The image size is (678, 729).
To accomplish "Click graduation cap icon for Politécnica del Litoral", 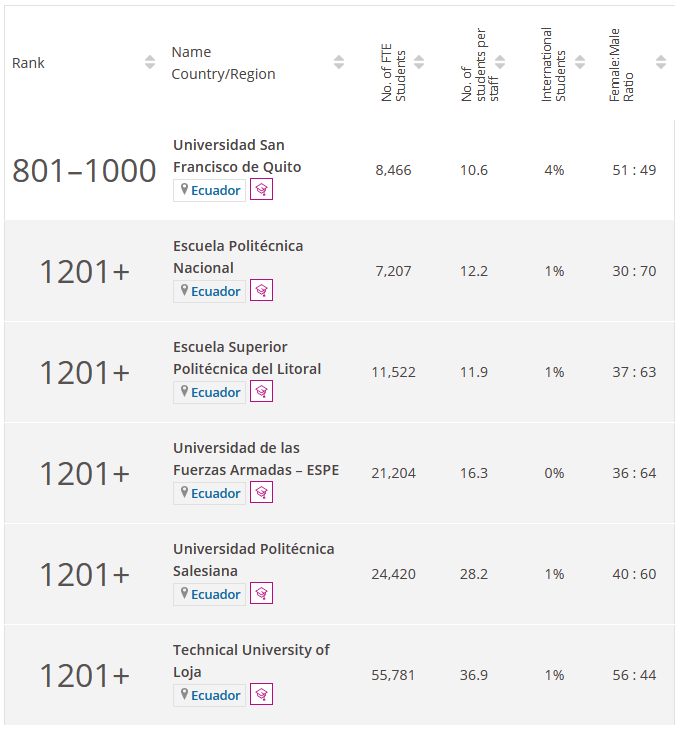I will pos(261,391).
